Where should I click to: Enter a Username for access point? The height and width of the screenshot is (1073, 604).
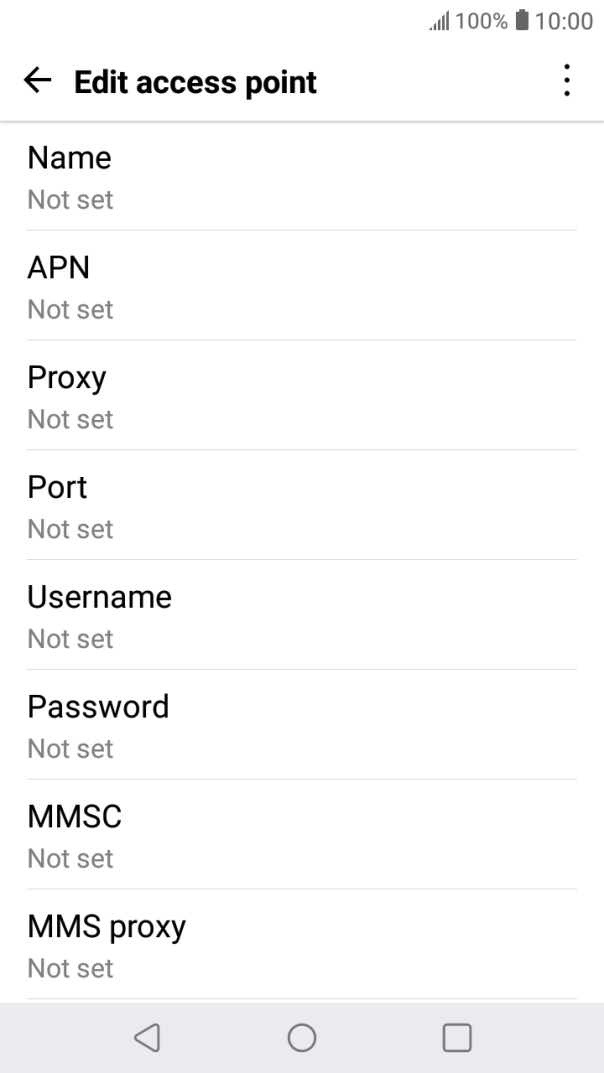click(x=302, y=616)
